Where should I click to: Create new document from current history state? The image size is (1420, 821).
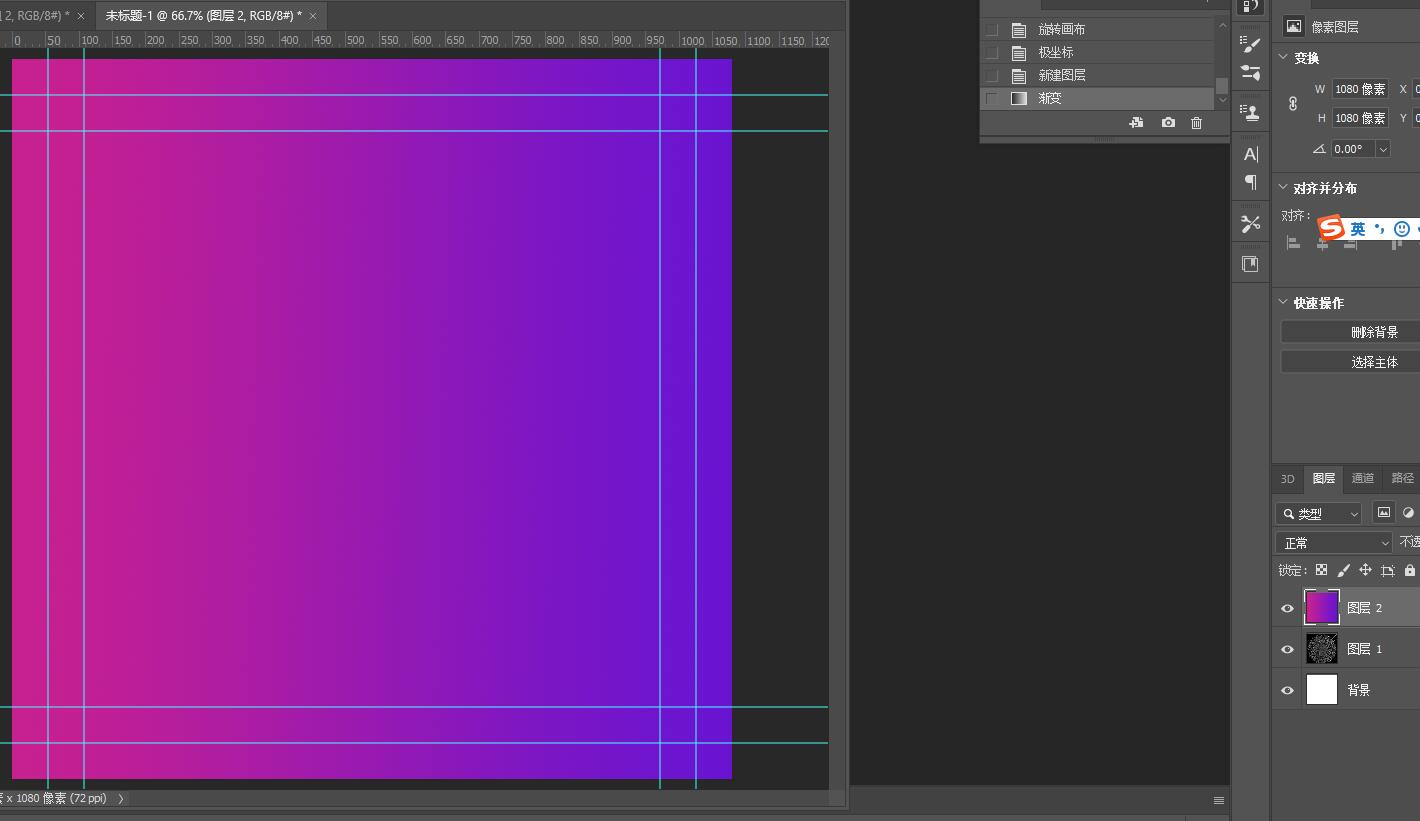click(x=1136, y=122)
